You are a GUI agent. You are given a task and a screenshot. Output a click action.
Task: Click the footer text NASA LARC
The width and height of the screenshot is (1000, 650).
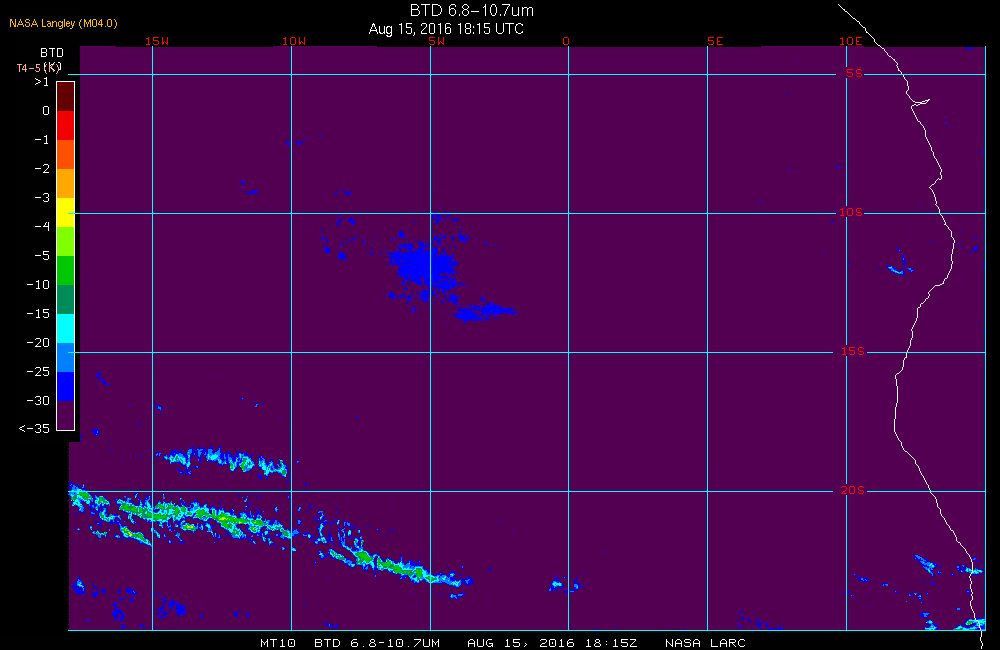click(705, 643)
